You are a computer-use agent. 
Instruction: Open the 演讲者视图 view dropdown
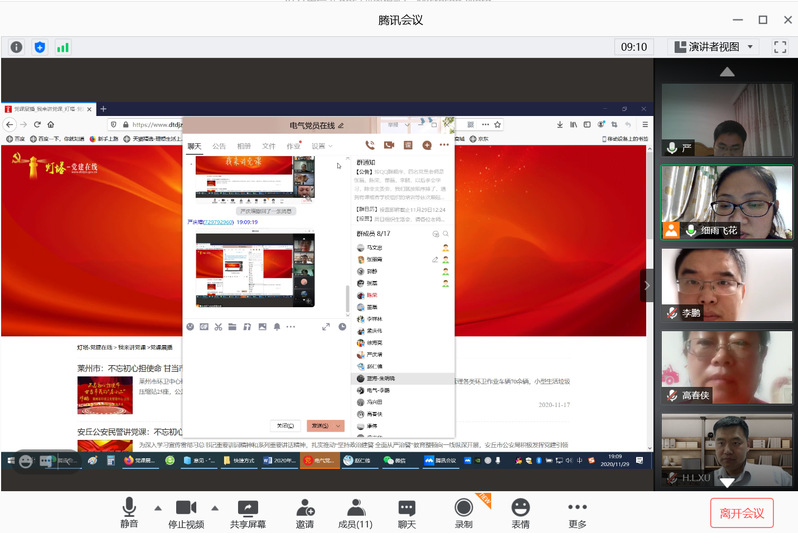[713, 46]
